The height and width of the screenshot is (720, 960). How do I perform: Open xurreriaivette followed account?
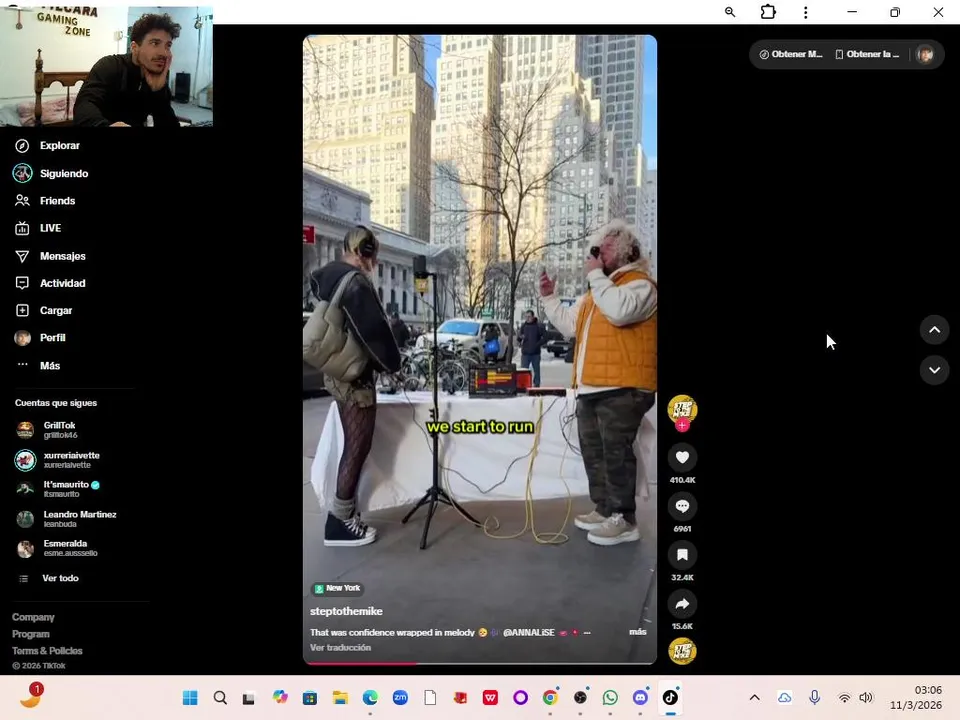coord(58,460)
